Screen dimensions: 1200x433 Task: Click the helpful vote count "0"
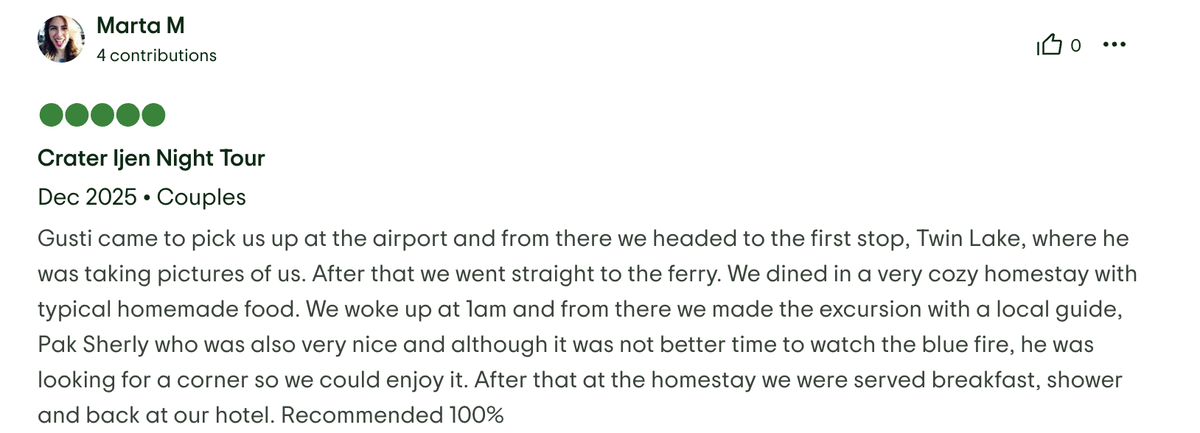1076,45
